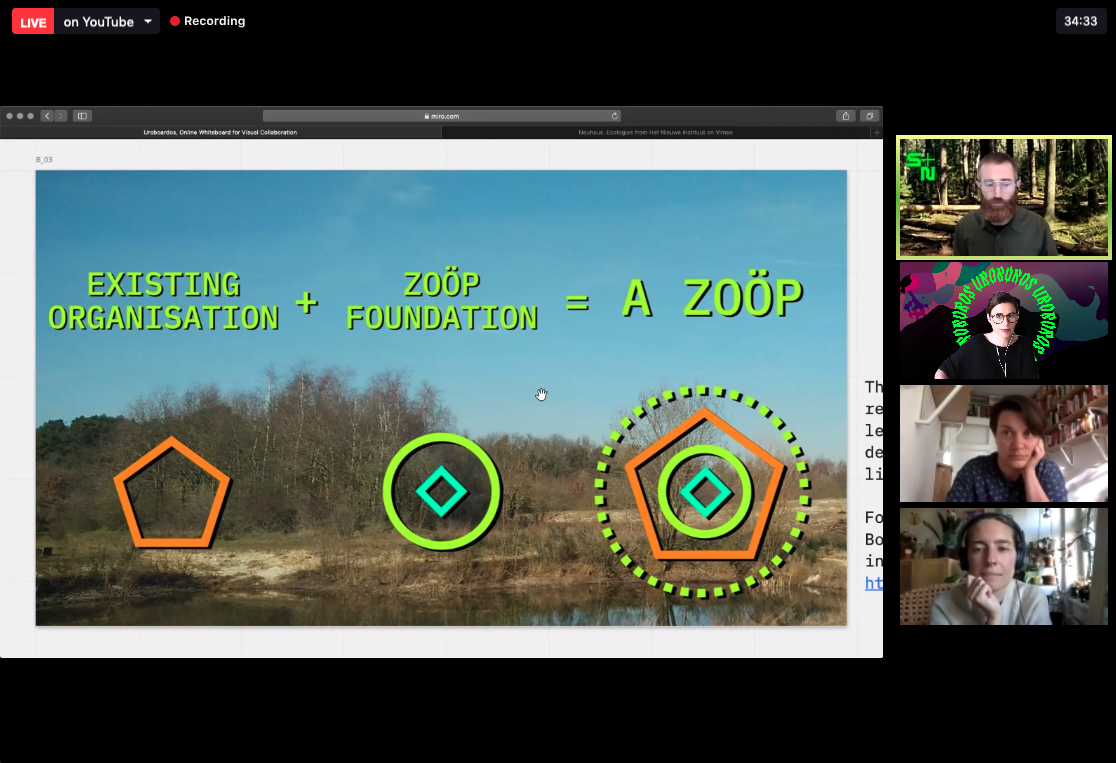Select the EXISTING ORGANISATION text
Viewport: 1116px width, 763px height.
pos(164,301)
